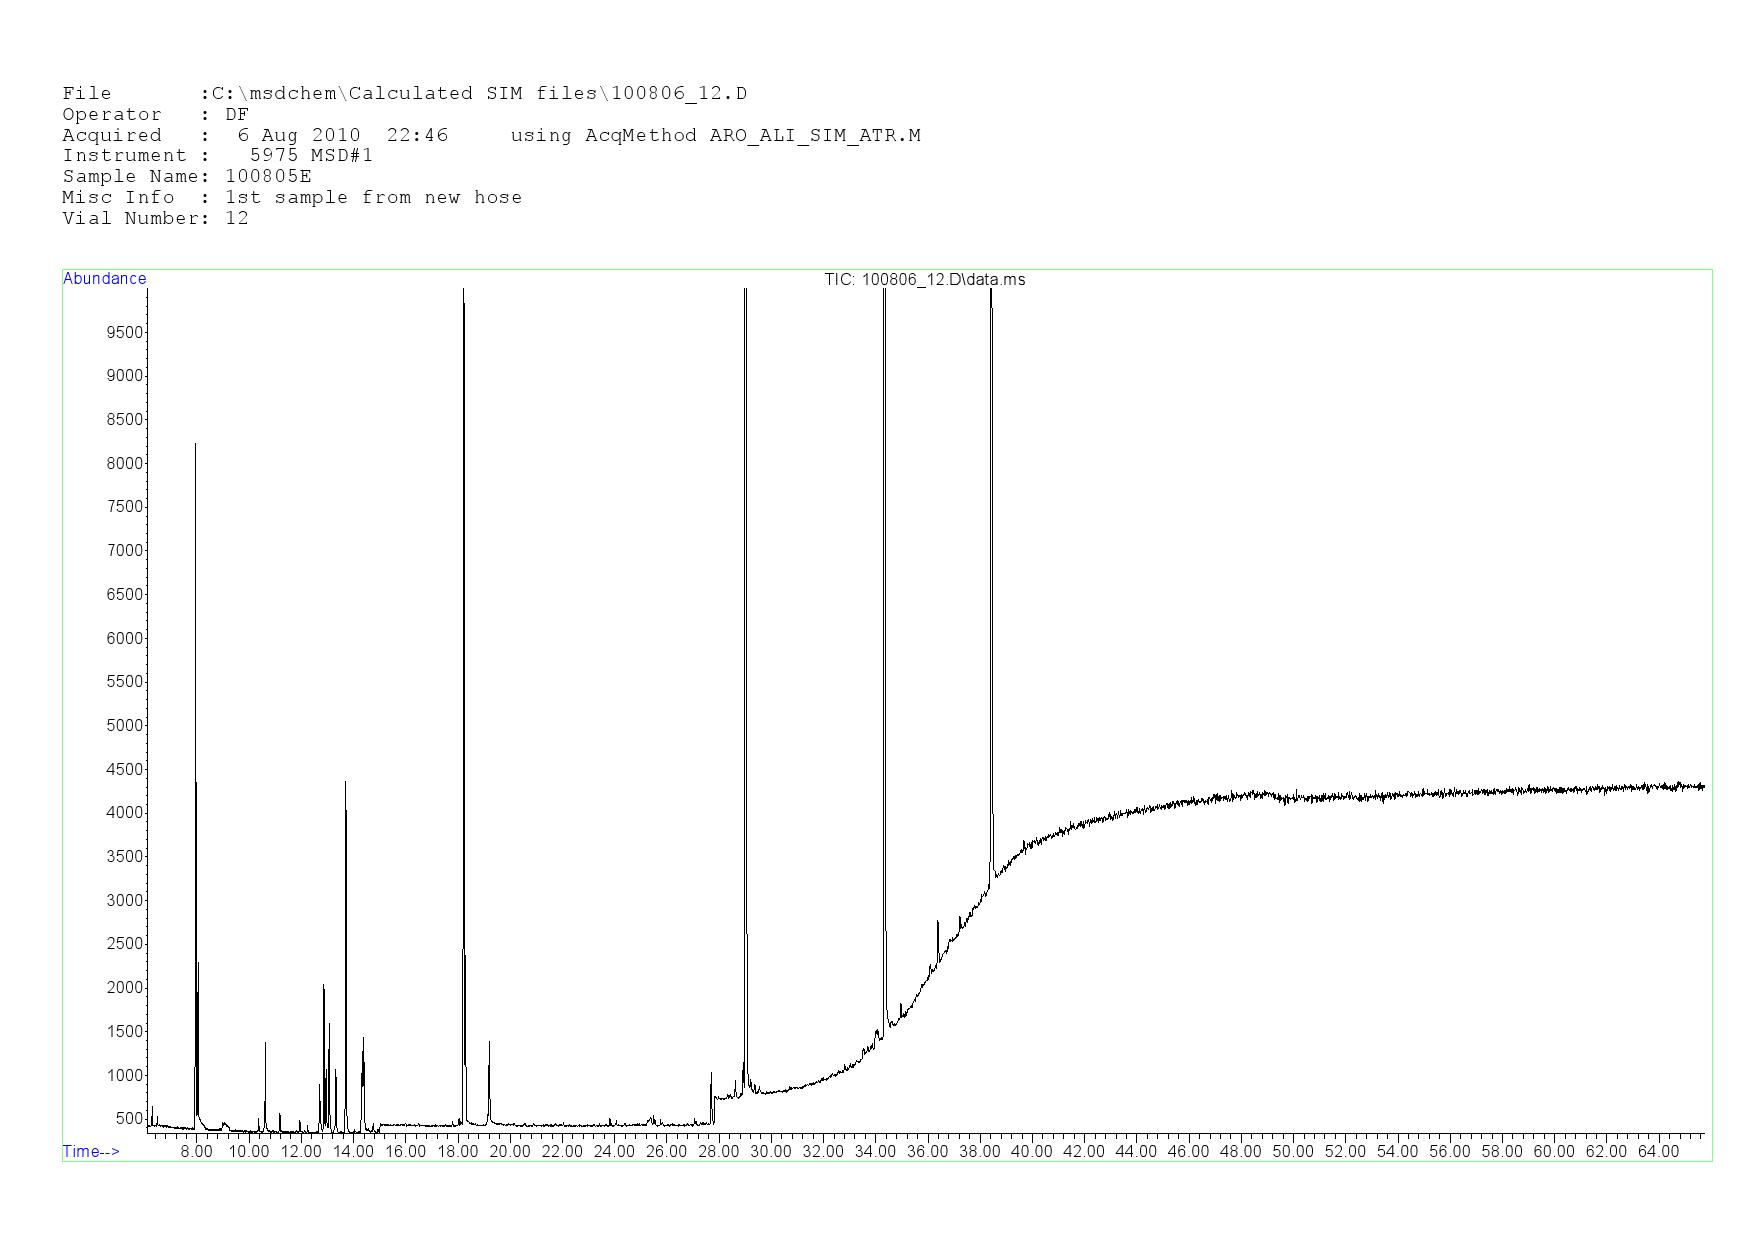Click the Instrument 5975 MSD#1 line
Screen dimensions: 1754x1240
(x=217, y=156)
